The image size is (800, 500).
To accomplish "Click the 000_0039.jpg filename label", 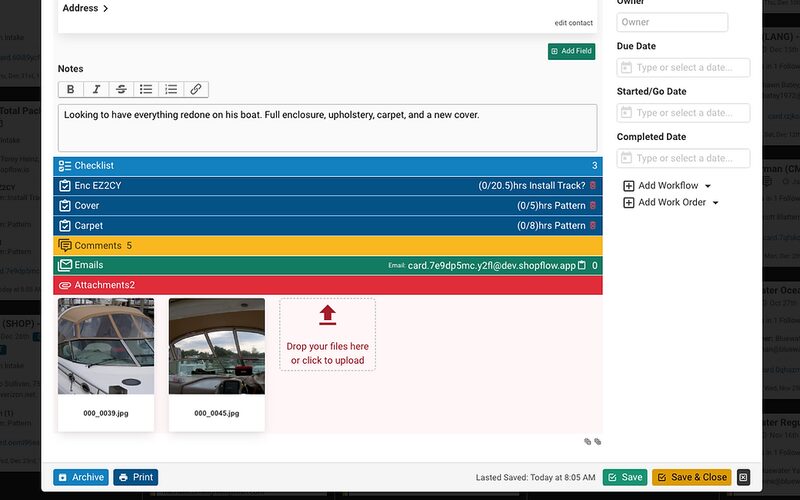I will [106, 413].
